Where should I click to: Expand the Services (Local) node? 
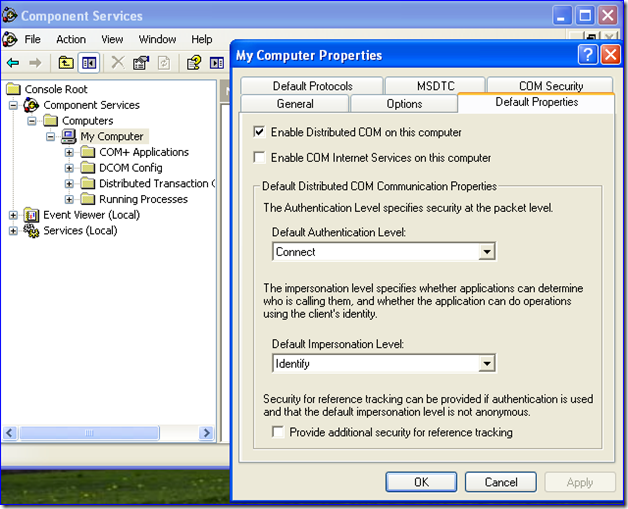[x=13, y=231]
